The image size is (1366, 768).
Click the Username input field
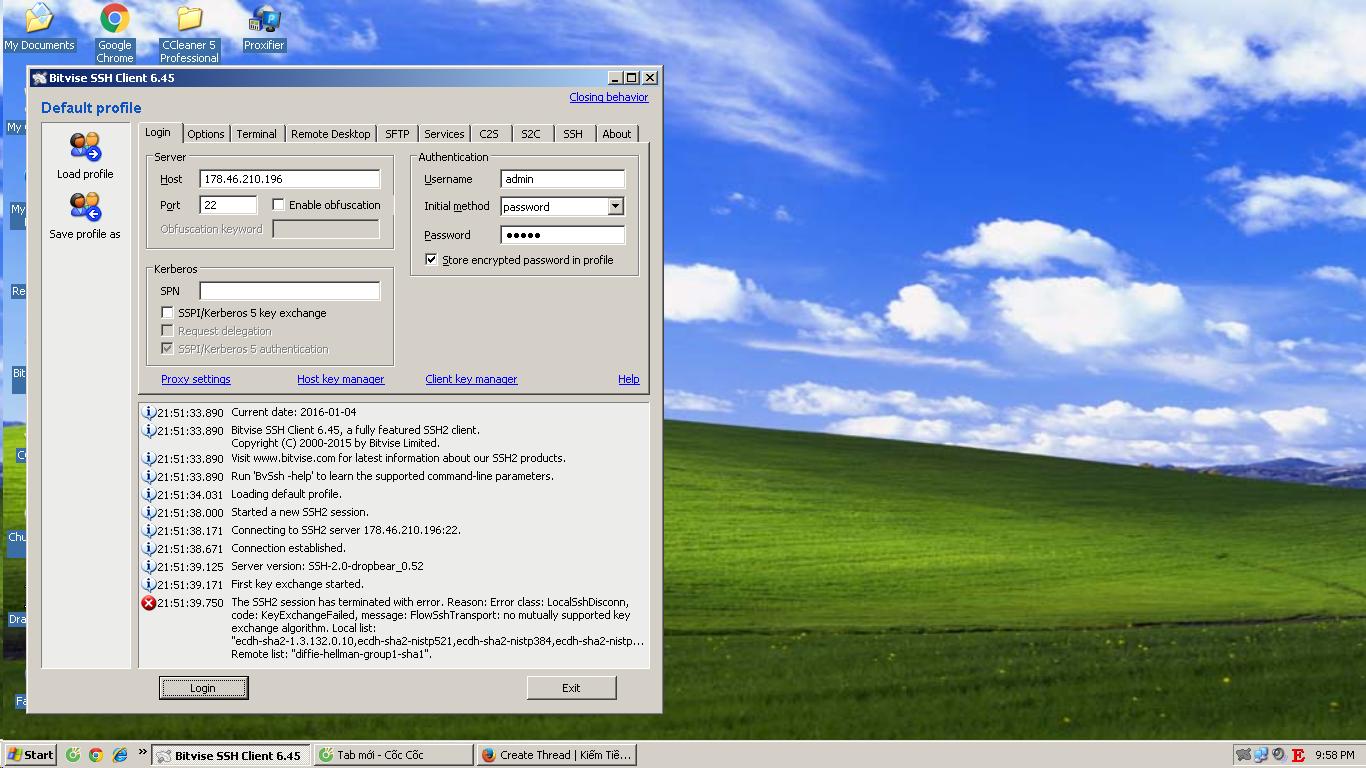click(x=563, y=179)
